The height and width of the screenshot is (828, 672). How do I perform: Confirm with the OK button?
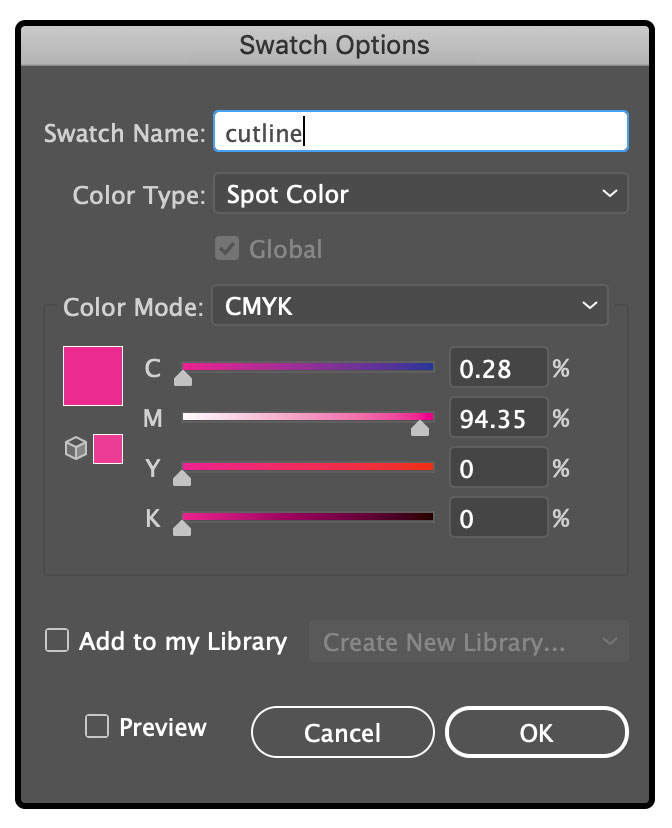[536, 733]
